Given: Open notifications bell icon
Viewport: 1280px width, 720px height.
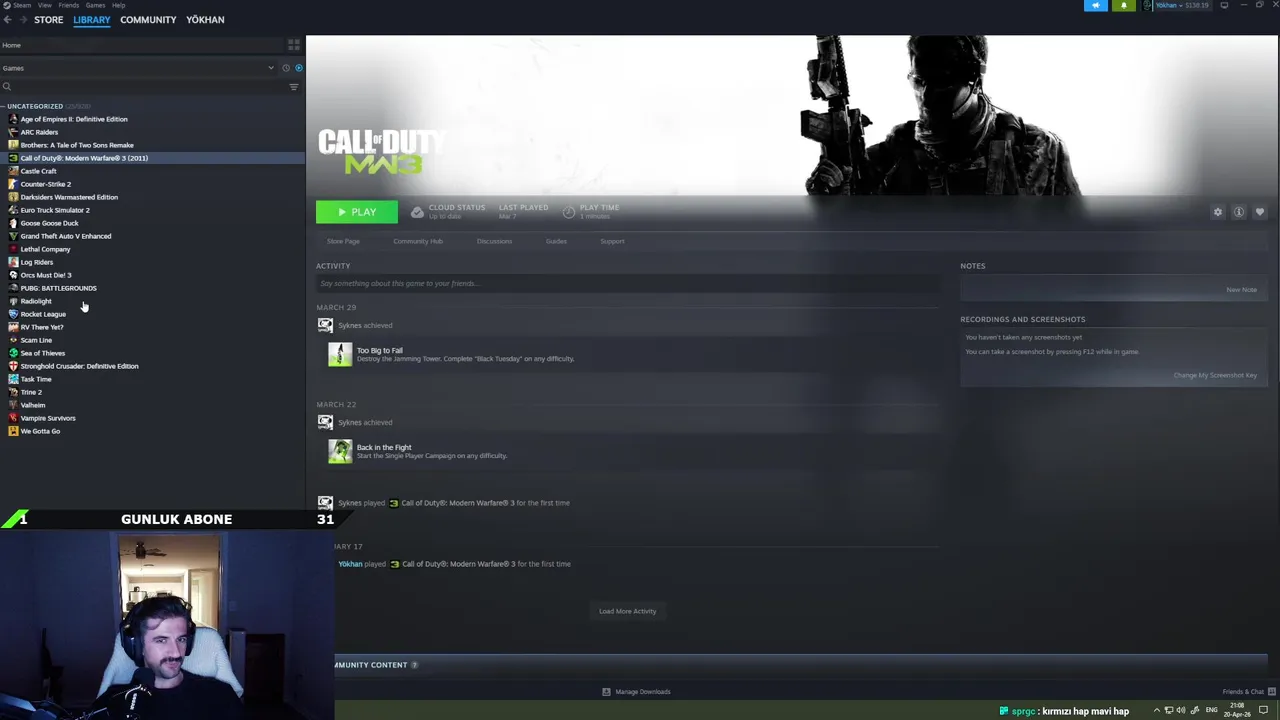Looking at the screenshot, I should point(1123,5).
